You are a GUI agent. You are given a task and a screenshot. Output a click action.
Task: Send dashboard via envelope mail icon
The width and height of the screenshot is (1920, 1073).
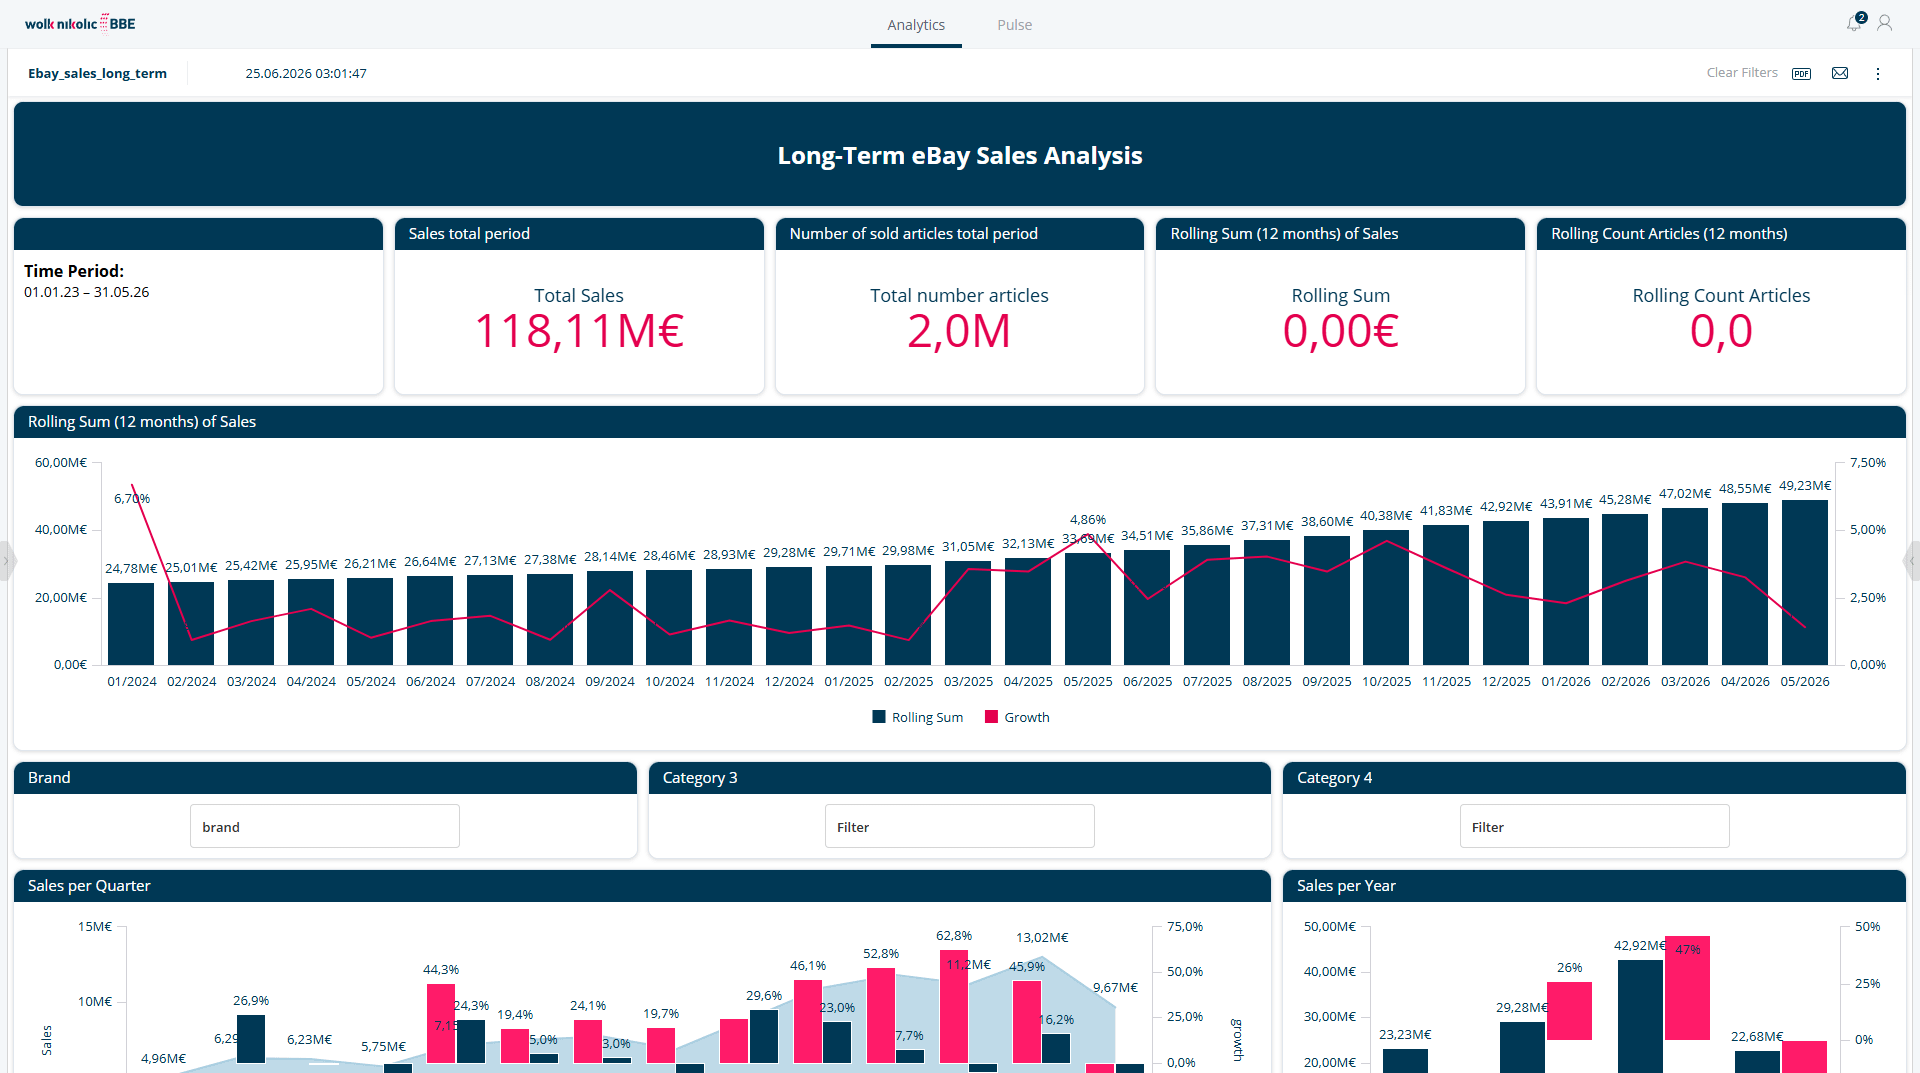[x=1840, y=73]
